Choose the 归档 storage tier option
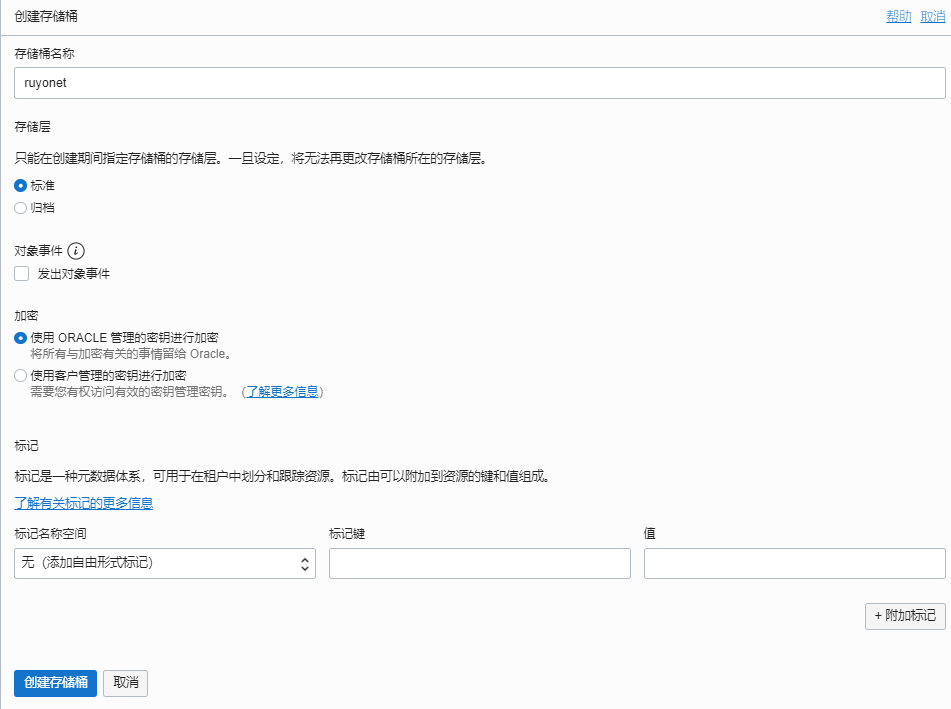 (x=21, y=208)
